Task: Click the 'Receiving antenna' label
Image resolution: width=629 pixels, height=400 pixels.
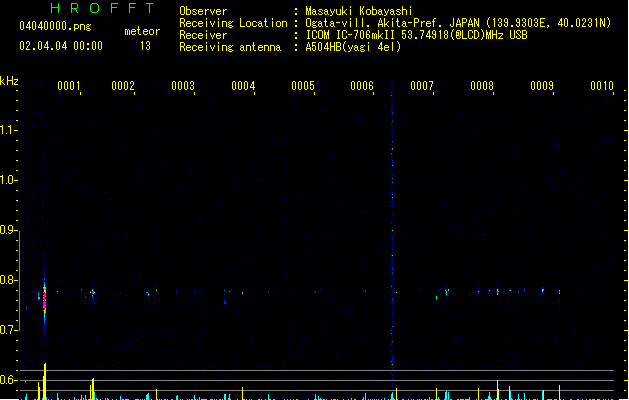Action: [230, 47]
